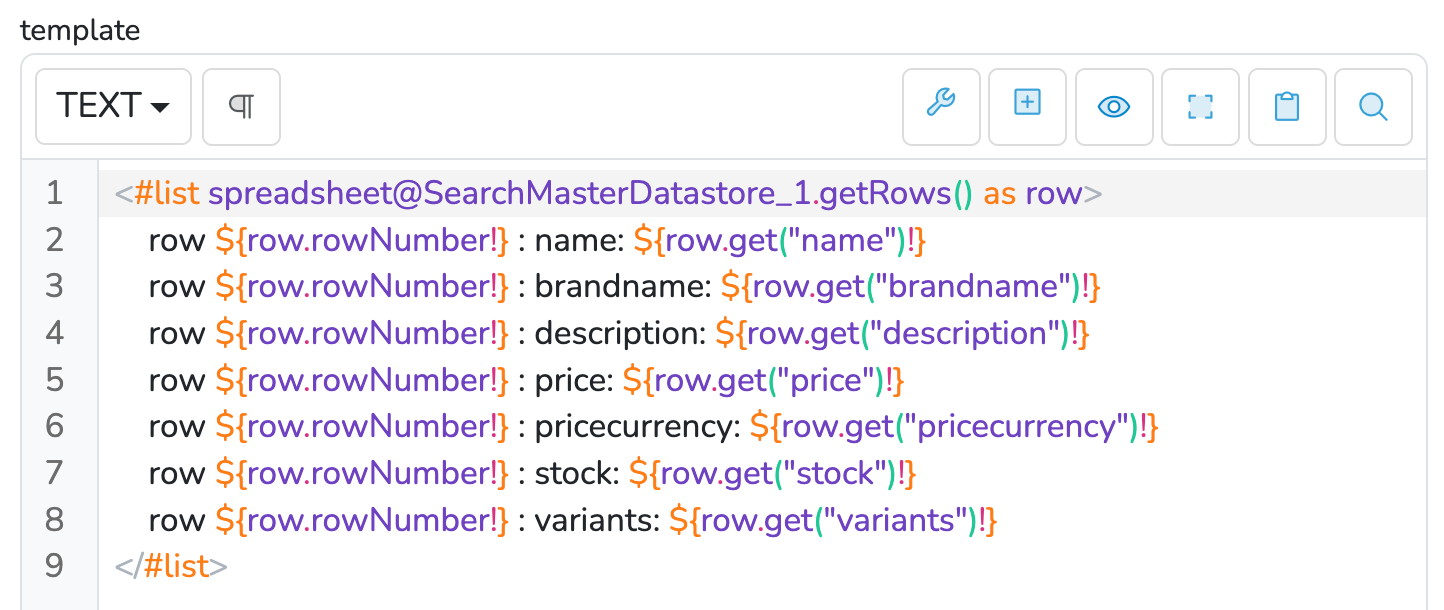Toggle the eye preview icon
Image resolution: width=1444 pixels, height=610 pixels.
click(x=1114, y=106)
